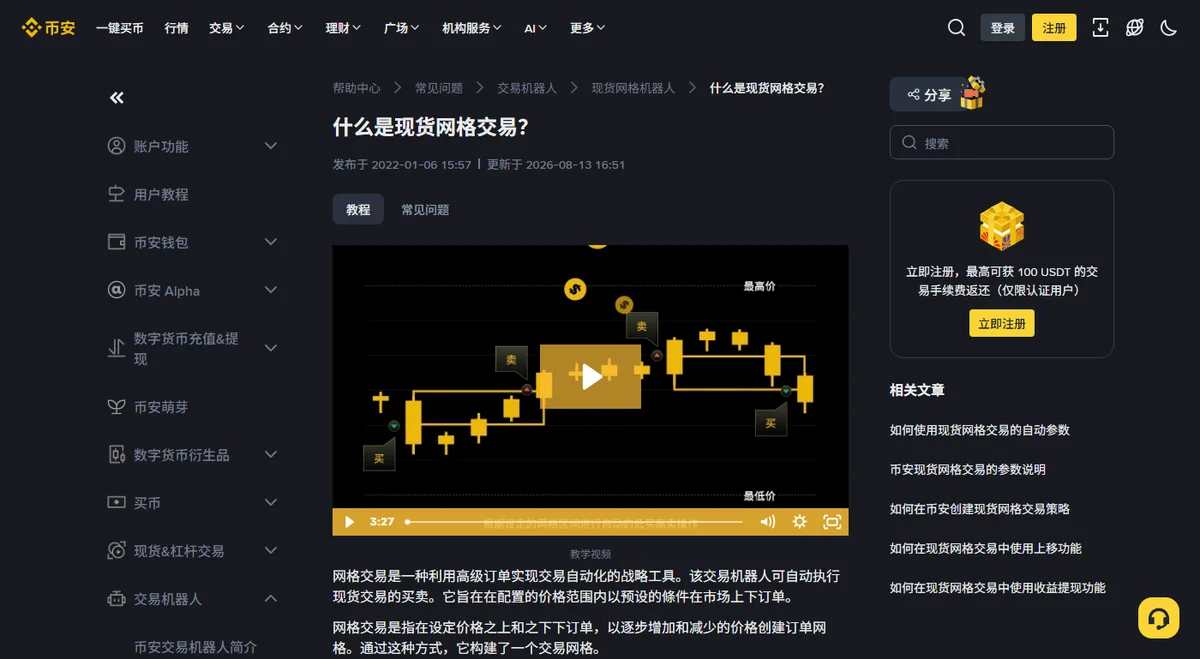Open the 理财 dropdown menu
The height and width of the screenshot is (659, 1200).
click(x=343, y=28)
